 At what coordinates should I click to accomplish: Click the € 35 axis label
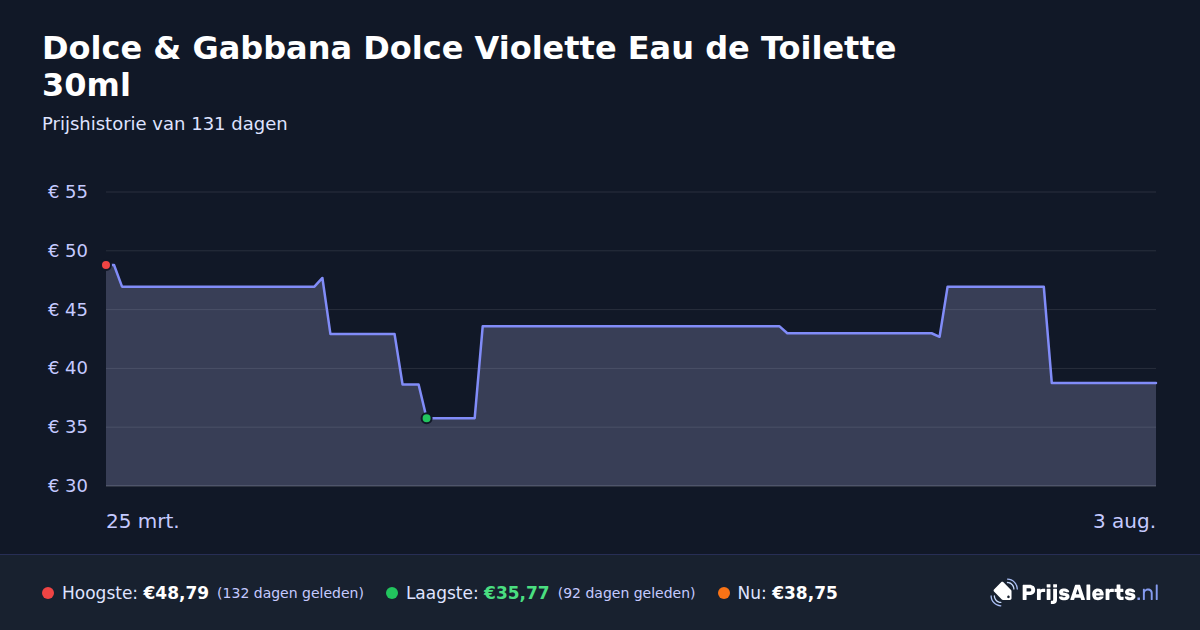click(68, 427)
